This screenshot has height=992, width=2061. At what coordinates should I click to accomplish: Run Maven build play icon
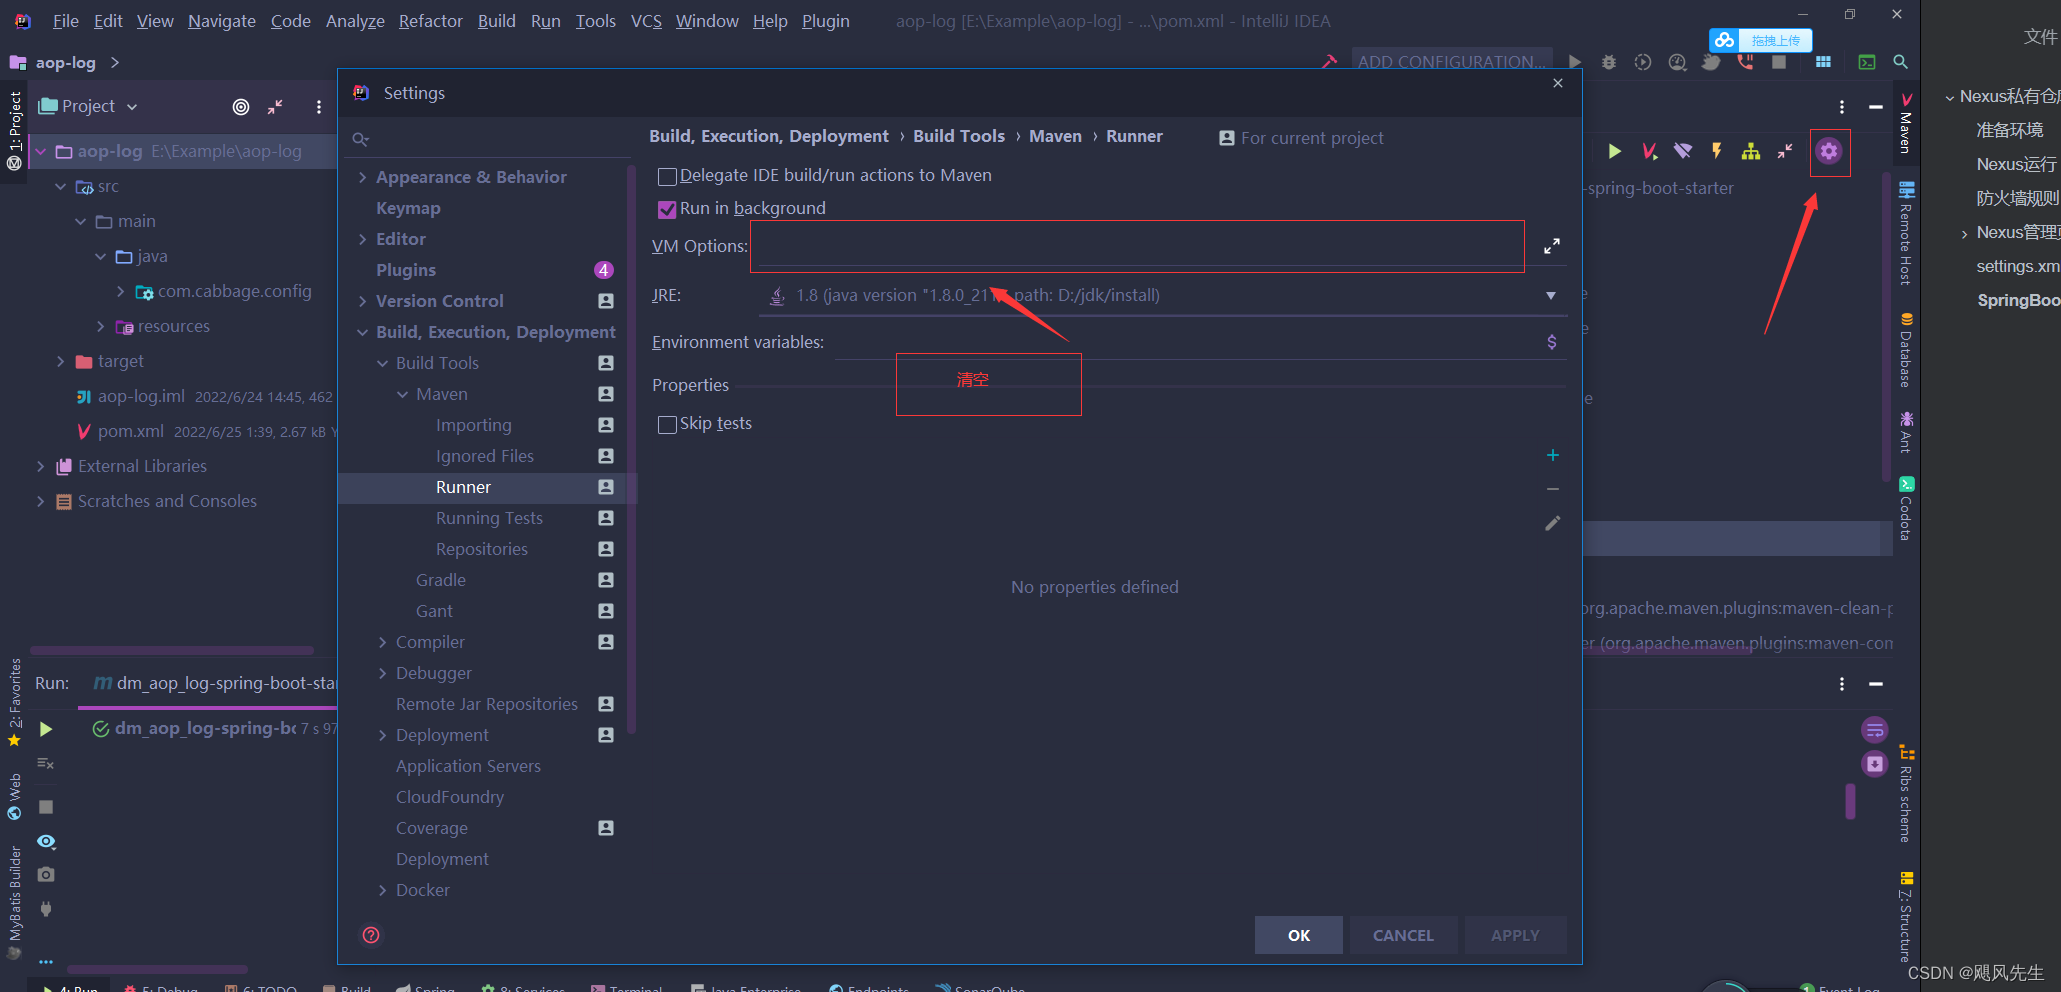1614,151
